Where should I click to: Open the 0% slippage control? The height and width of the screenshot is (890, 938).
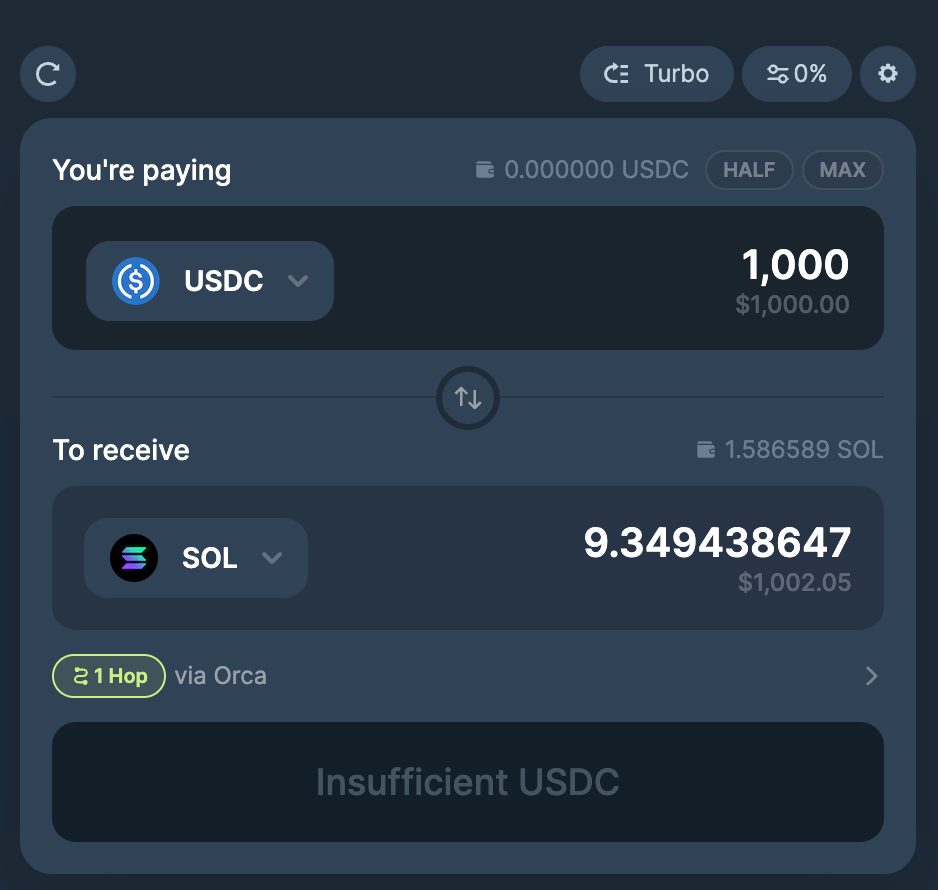coord(796,73)
